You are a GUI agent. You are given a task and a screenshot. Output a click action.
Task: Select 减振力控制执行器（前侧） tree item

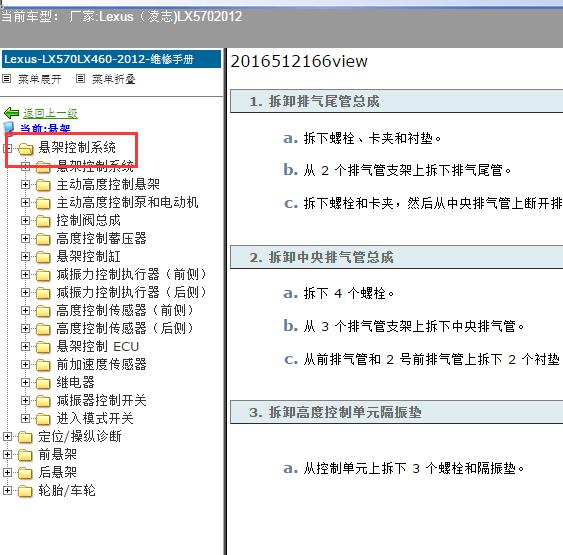point(132,275)
